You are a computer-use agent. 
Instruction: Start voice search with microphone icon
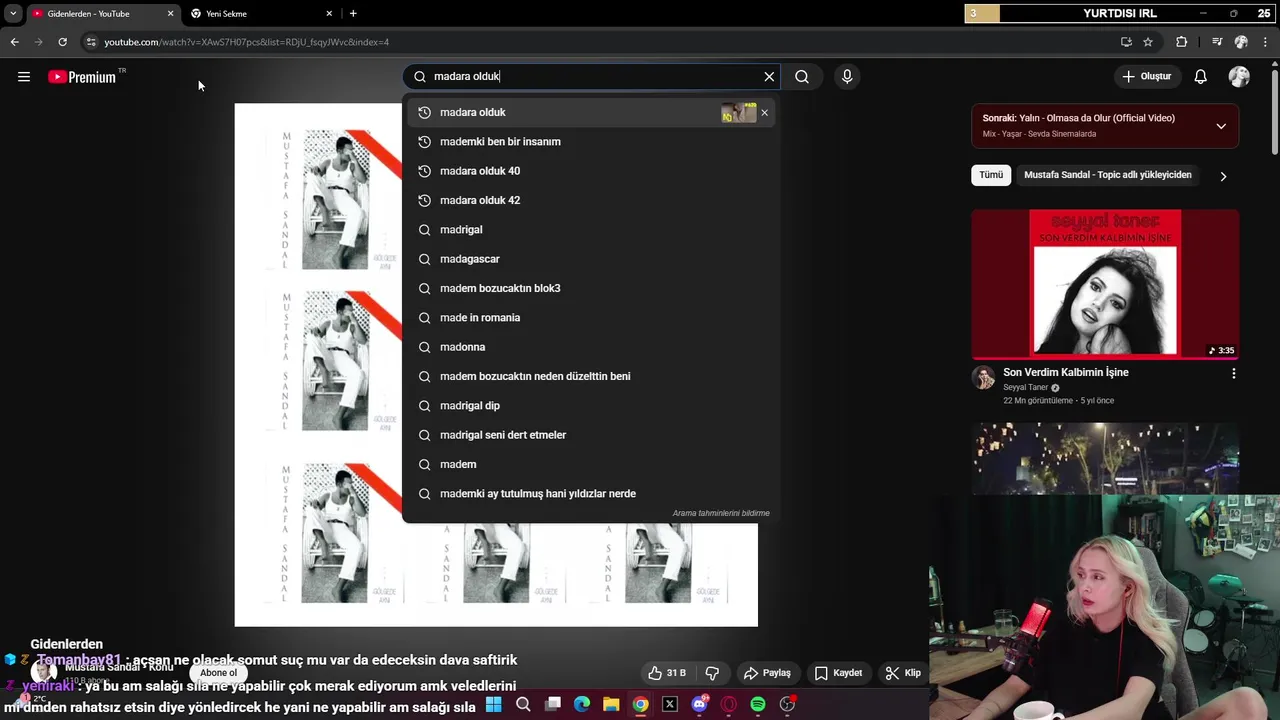pyautogui.click(x=847, y=77)
